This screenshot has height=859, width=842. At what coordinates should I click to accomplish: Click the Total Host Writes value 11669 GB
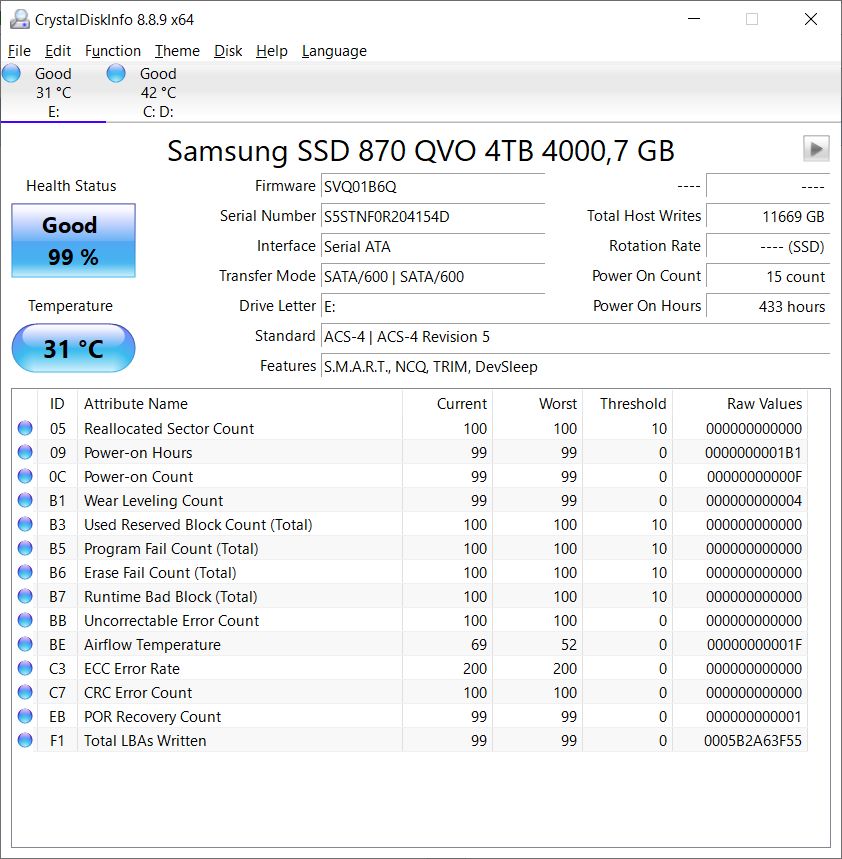coord(768,216)
